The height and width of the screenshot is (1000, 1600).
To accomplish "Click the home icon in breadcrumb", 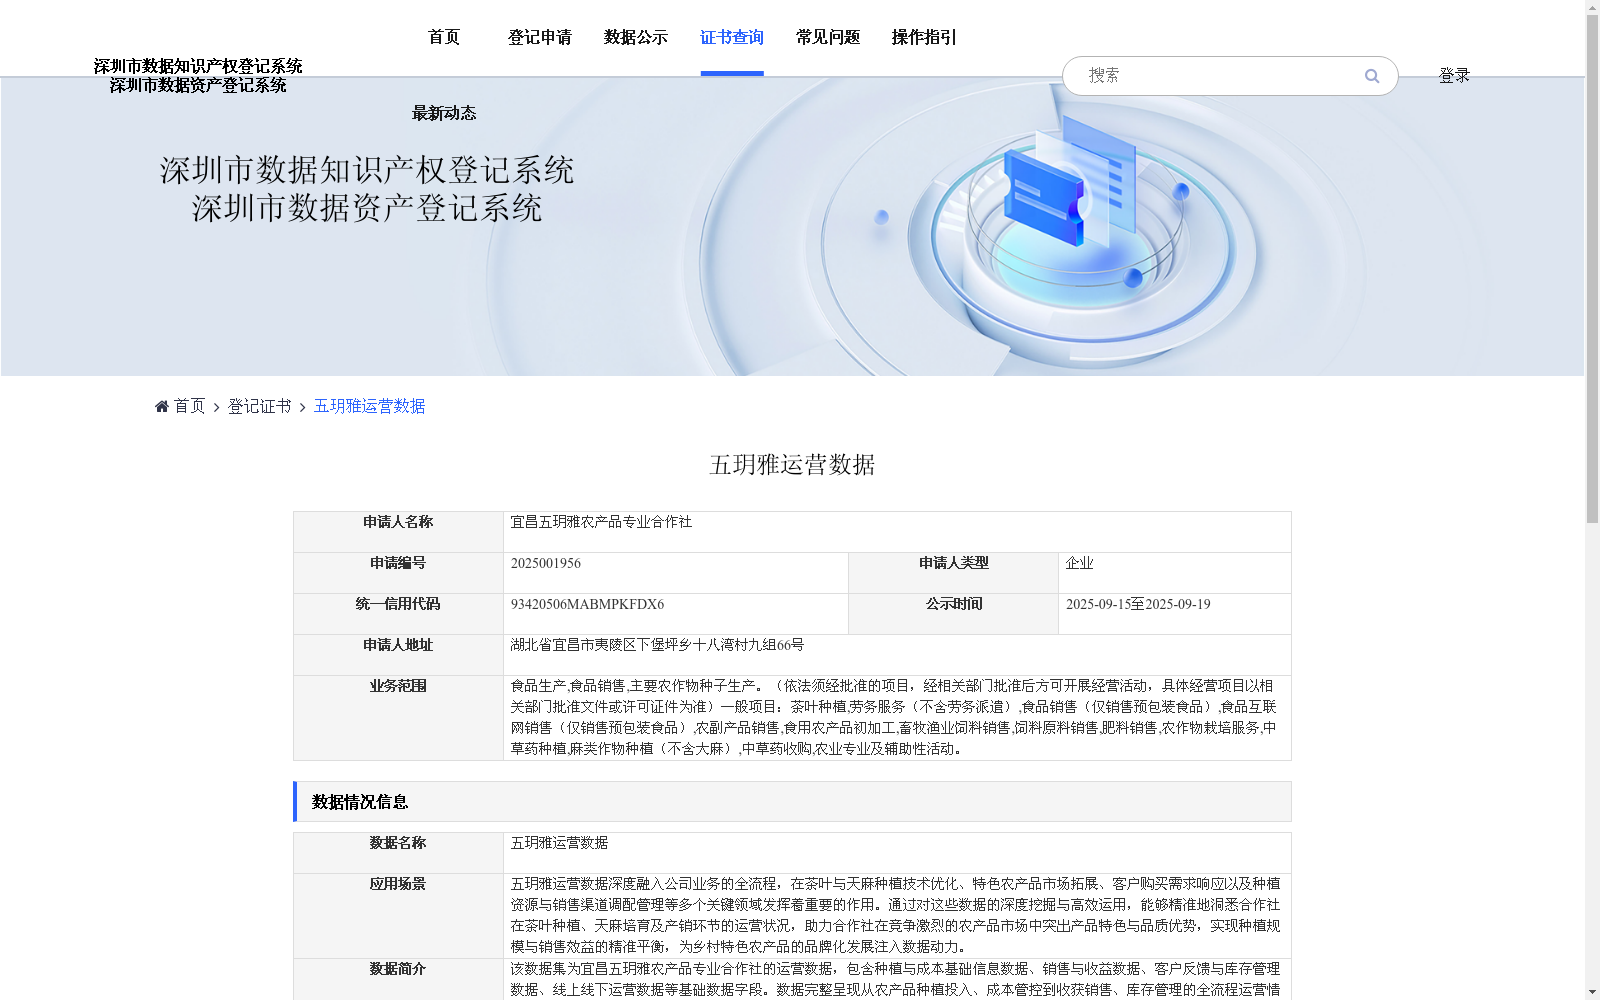I will click(162, 406).
